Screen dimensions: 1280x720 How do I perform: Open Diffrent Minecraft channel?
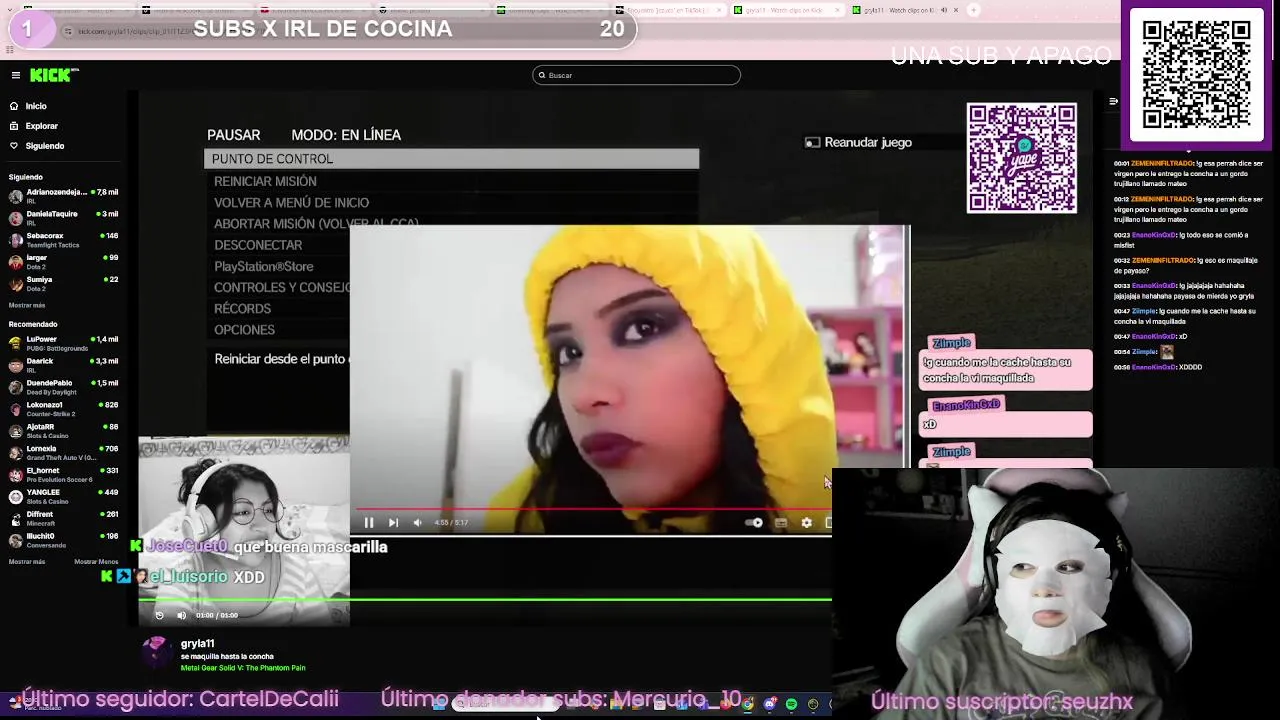(x=64, y=517)
